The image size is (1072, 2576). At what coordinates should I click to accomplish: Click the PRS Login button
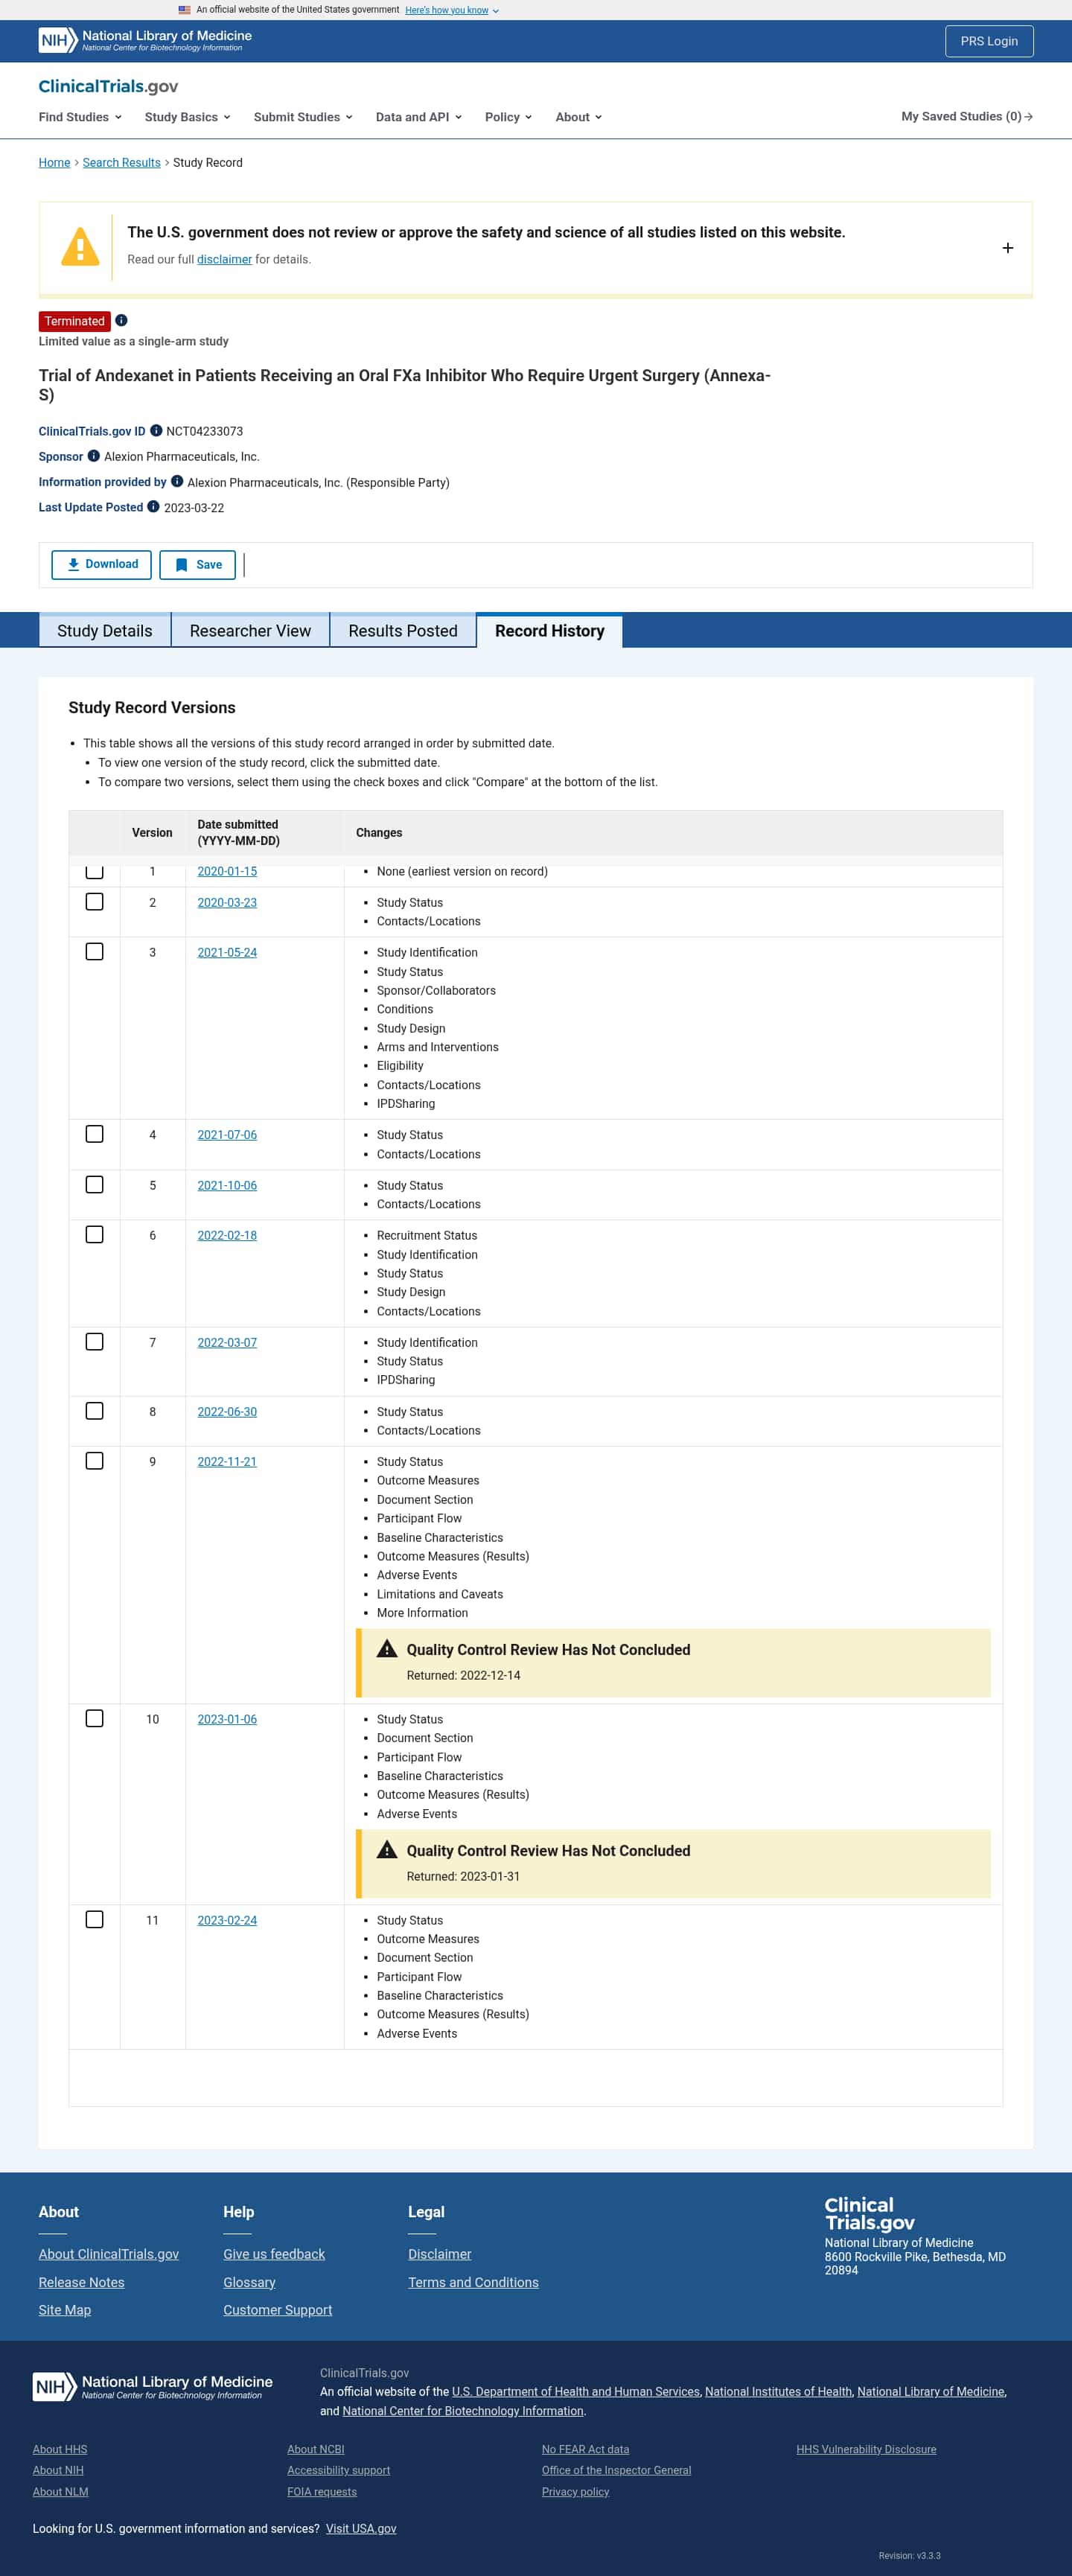(x=988, y=41)
